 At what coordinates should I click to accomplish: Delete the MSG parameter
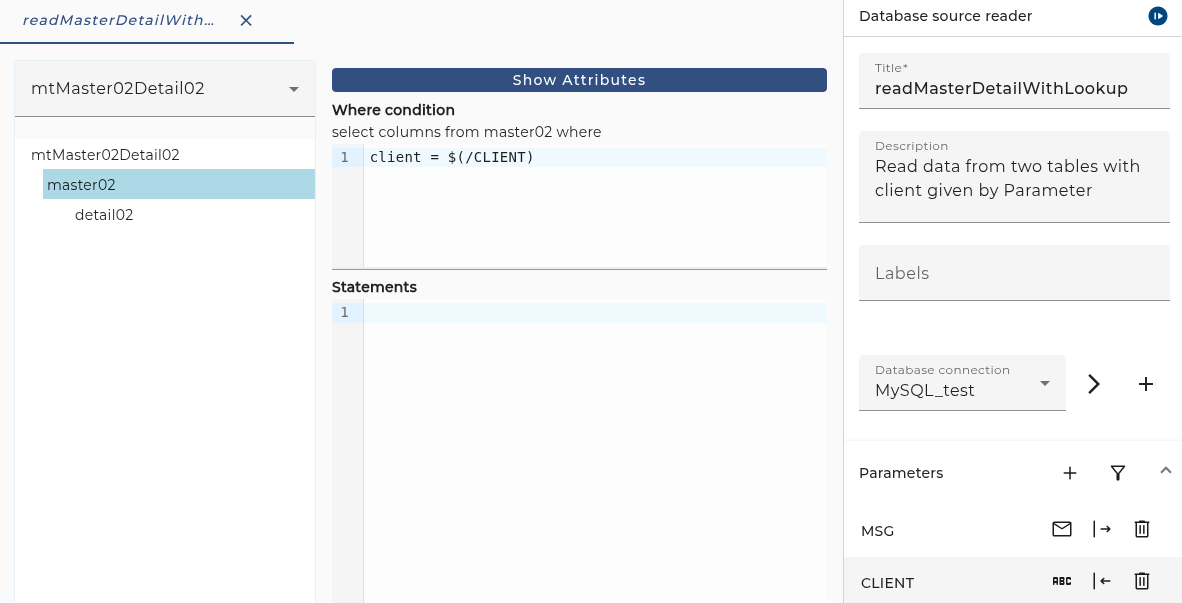pos(1142,529)
